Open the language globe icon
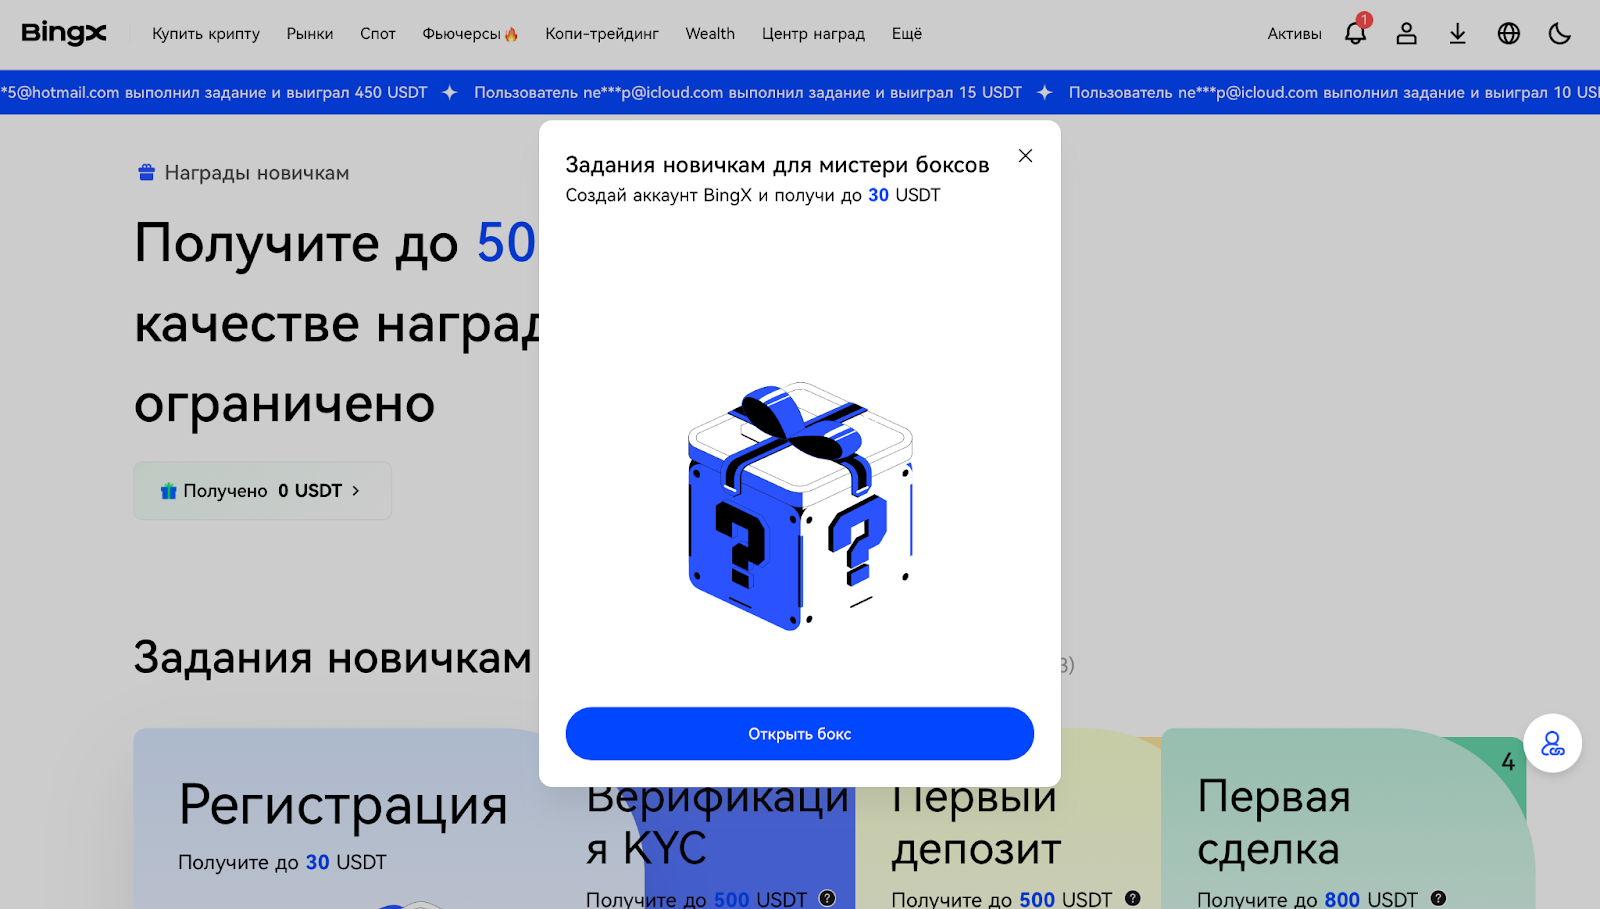The width and height of the screenshot is (1600, 909). (x=1508, y=33)
